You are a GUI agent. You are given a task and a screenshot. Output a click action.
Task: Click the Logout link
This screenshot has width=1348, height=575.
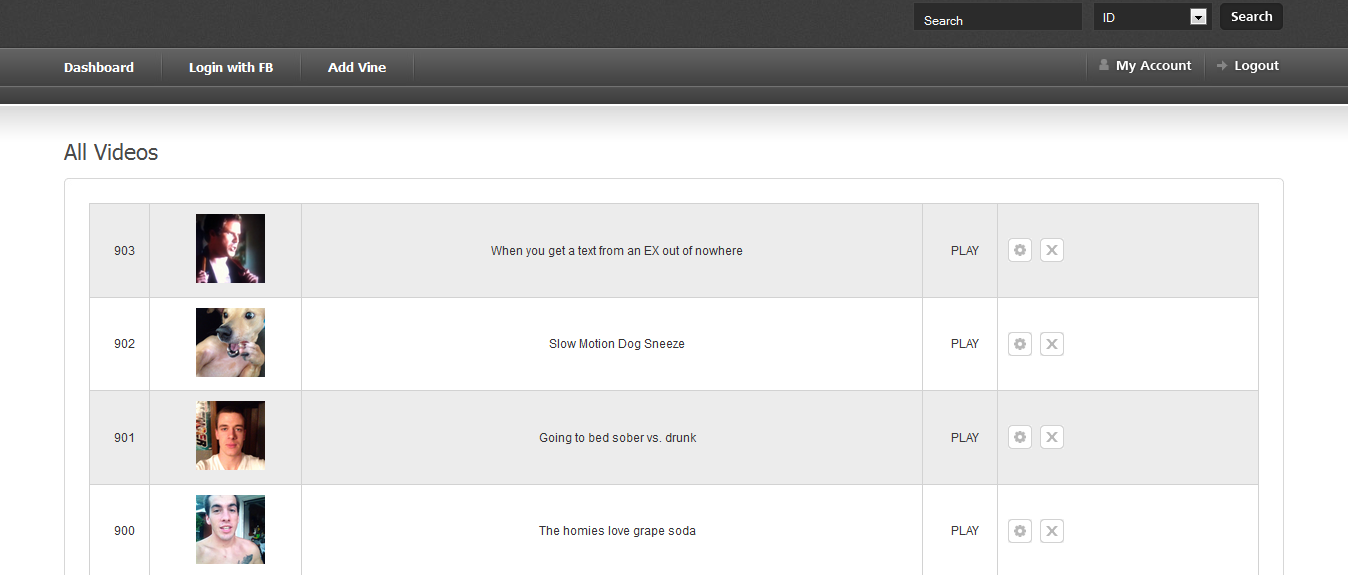tap(1256, 66)
